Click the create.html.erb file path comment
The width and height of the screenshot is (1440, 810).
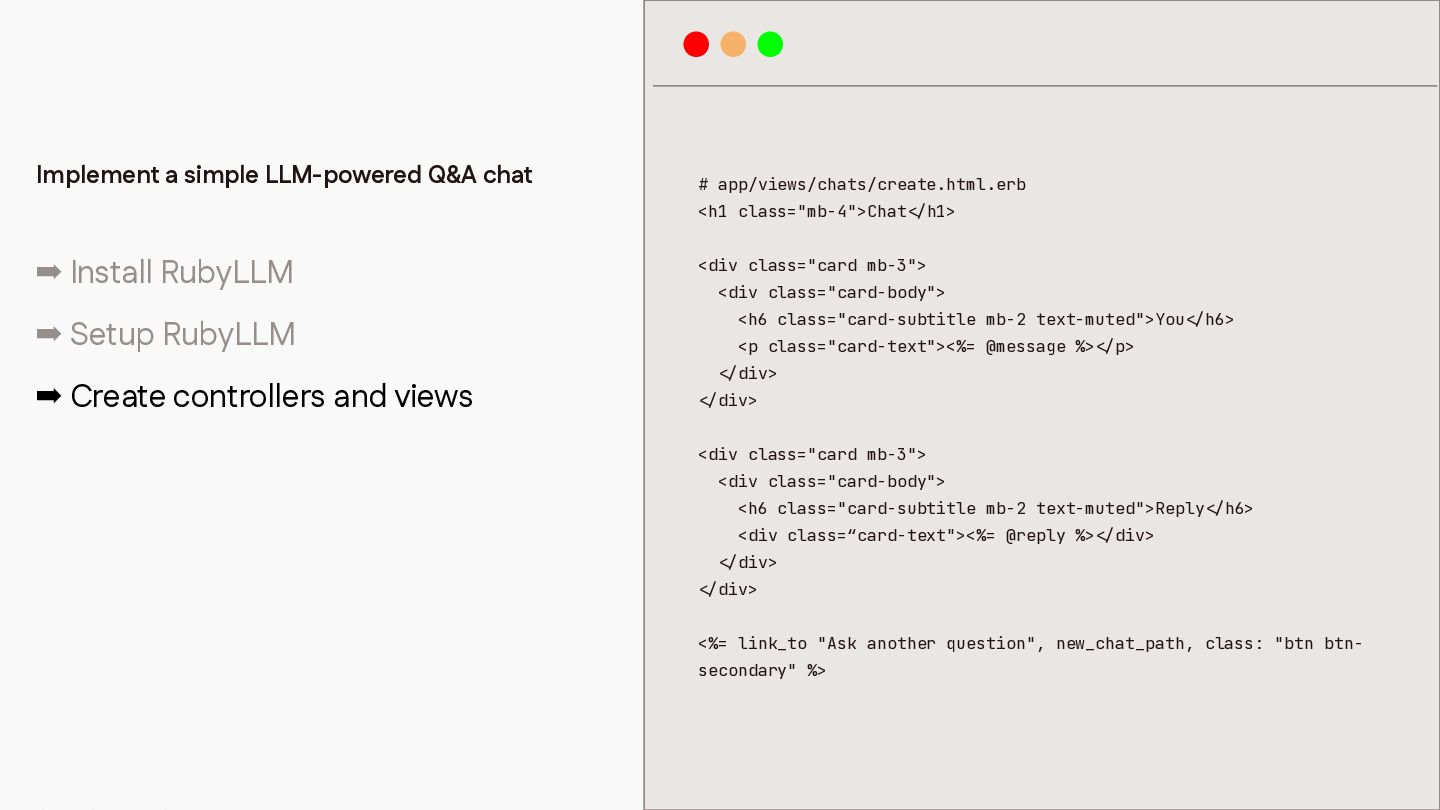tap(862, 184)
